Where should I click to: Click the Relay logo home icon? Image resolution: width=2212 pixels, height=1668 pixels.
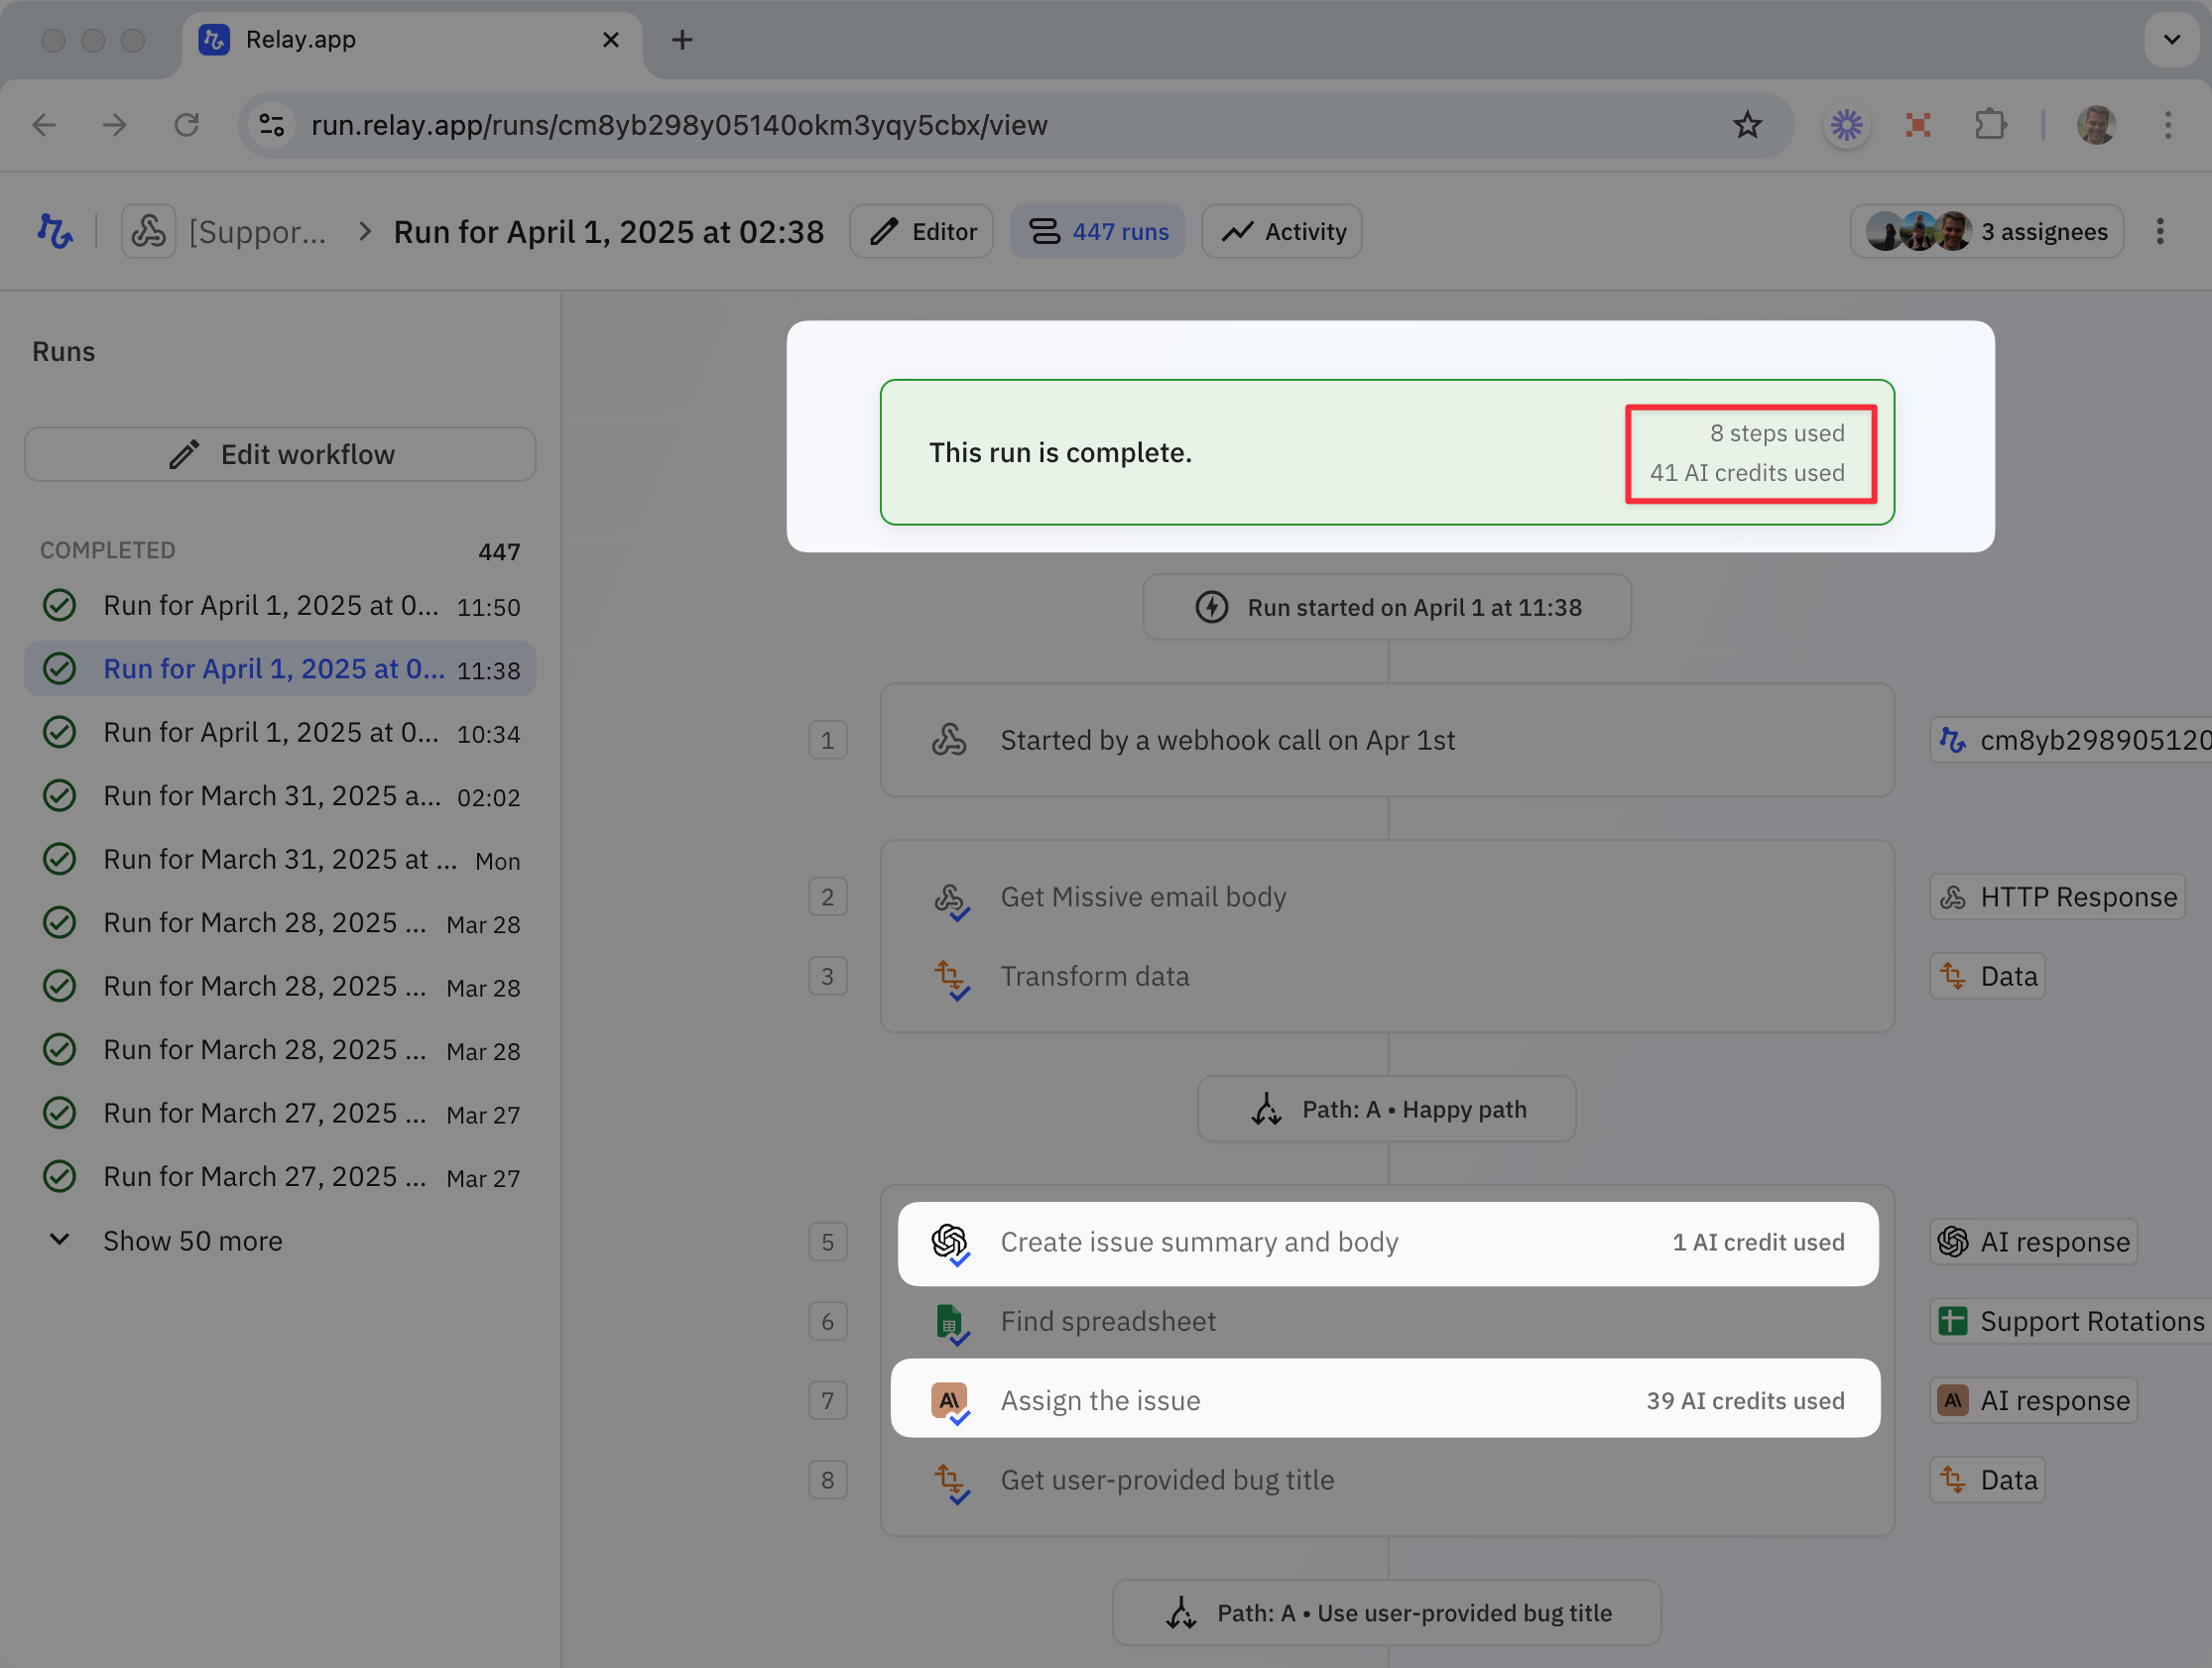[x=55, y=232]
